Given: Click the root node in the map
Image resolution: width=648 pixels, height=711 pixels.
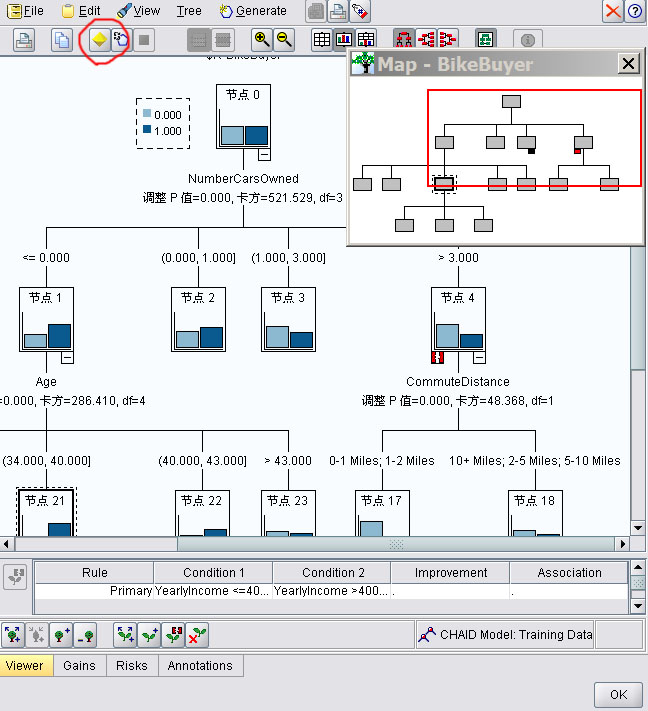Looking at the screenshot, I should [511, 101].
